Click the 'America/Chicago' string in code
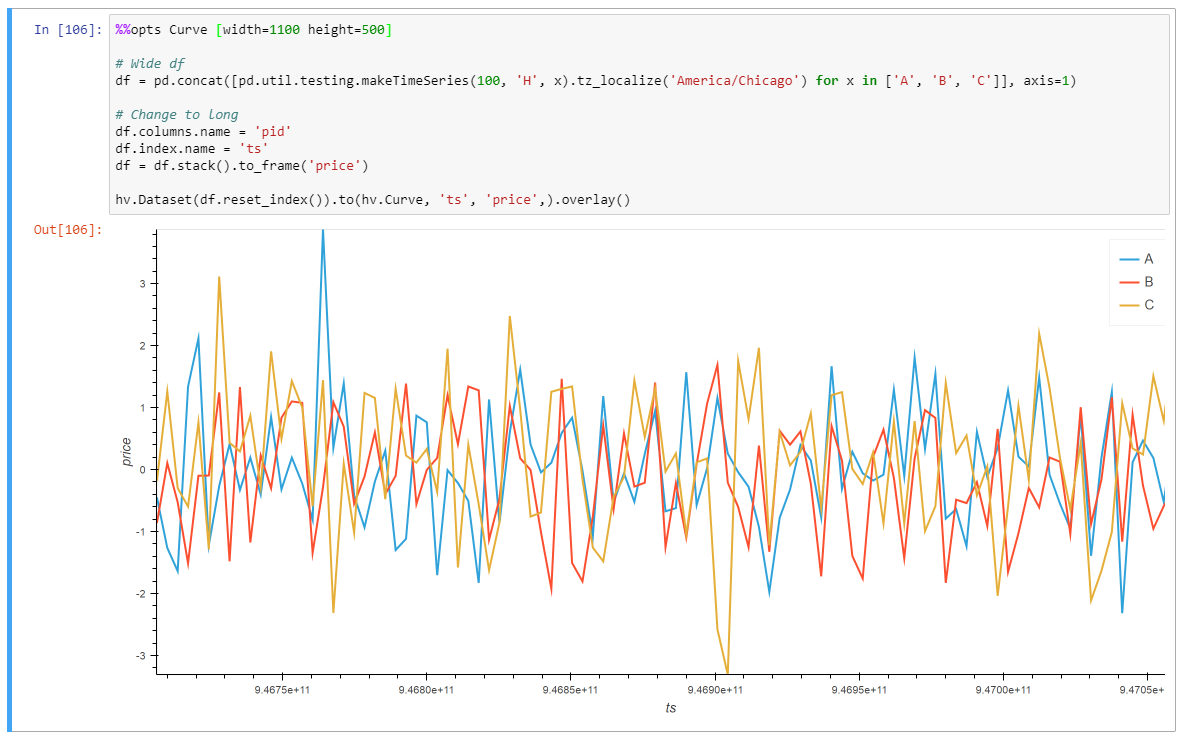Image resolution: width=1186 pixels, height=738 pixels. pyautogui.click(x=735, y=81)
